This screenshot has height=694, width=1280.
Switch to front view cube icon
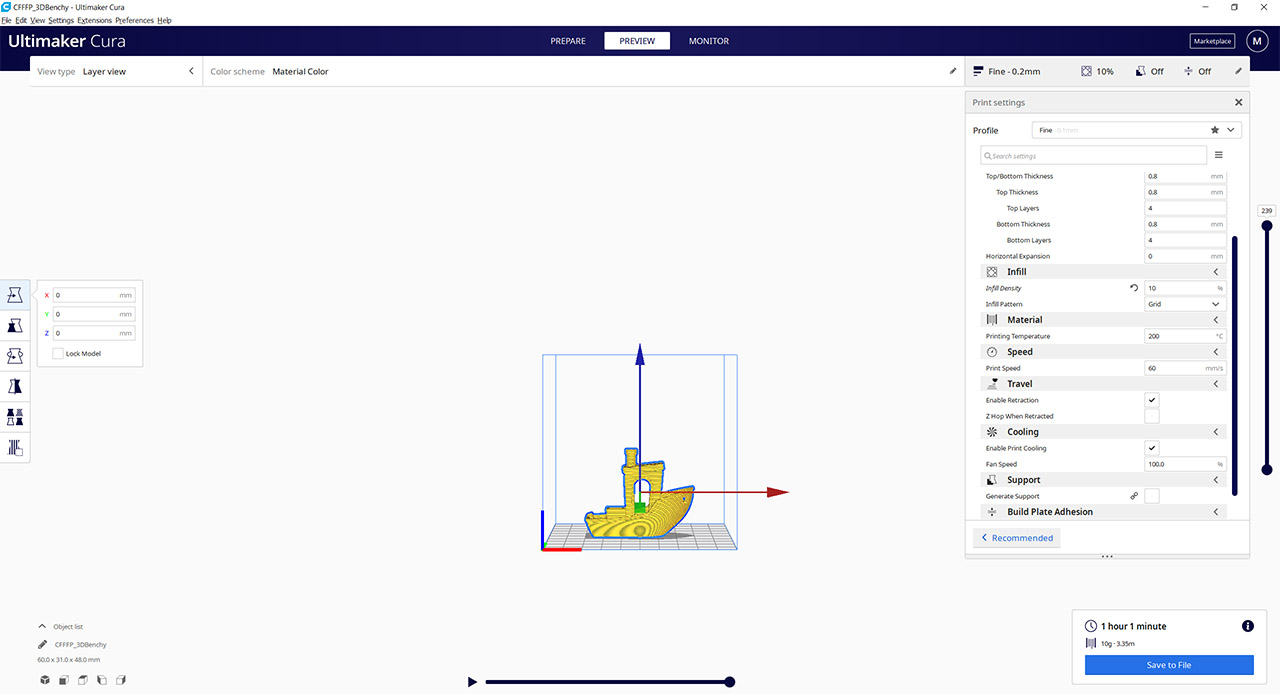click(x=64, y=680)
